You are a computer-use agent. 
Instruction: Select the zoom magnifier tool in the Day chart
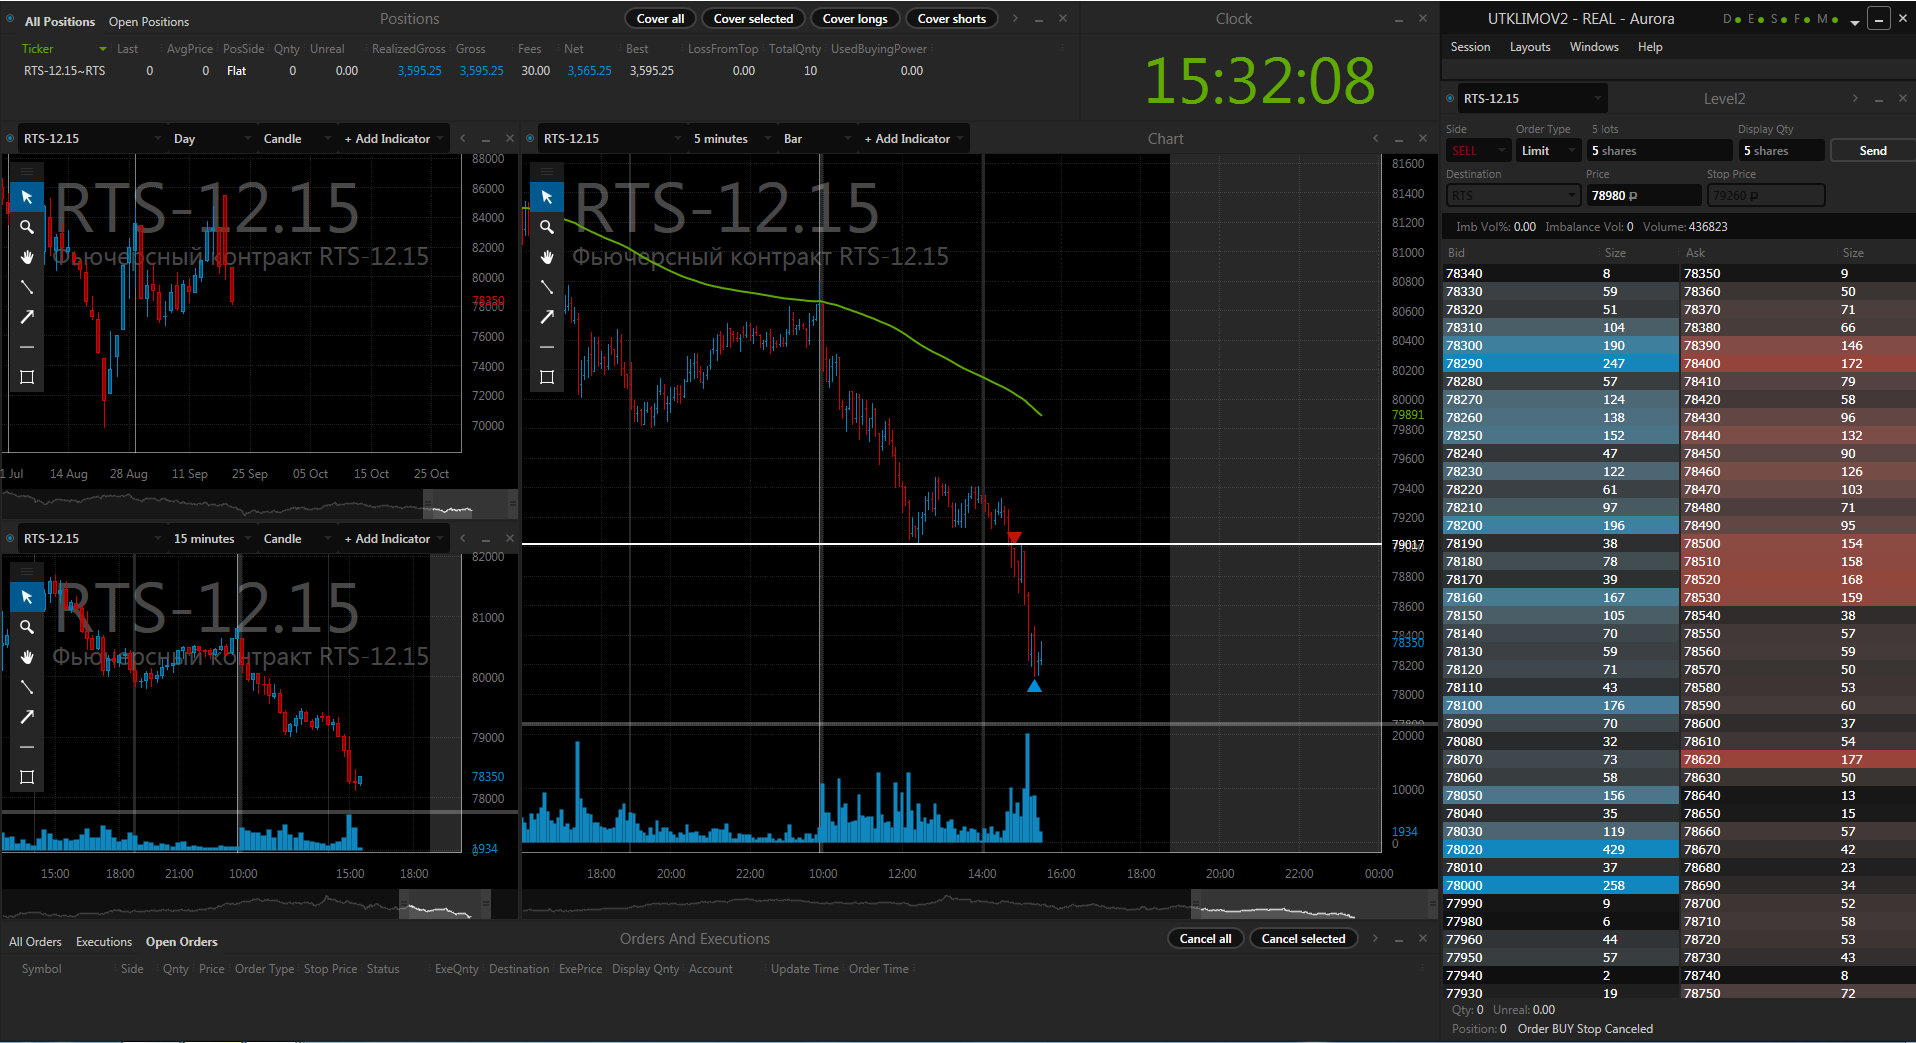[x=27, y=227]
